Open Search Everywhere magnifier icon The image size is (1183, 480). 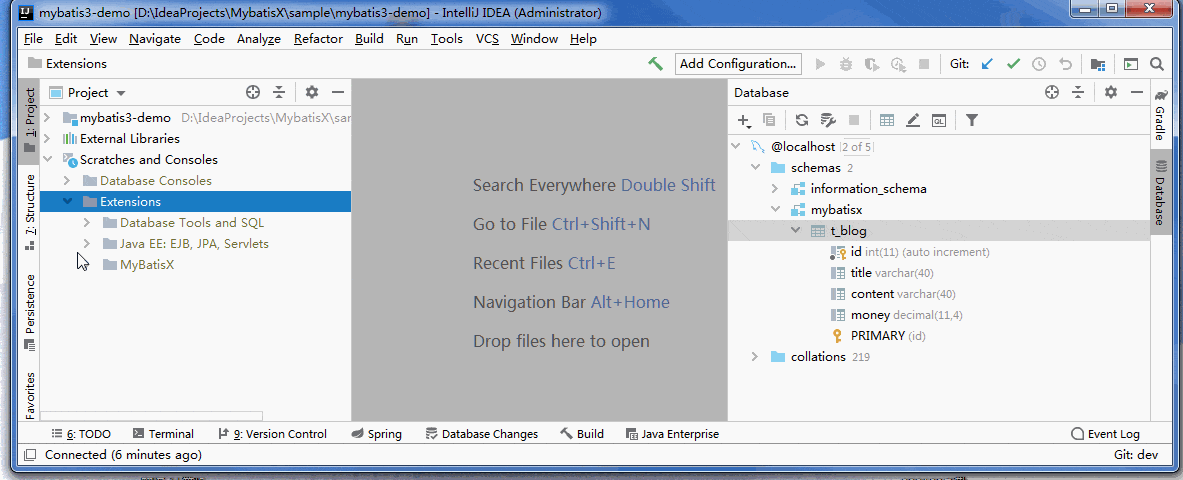pos(1157,64)
